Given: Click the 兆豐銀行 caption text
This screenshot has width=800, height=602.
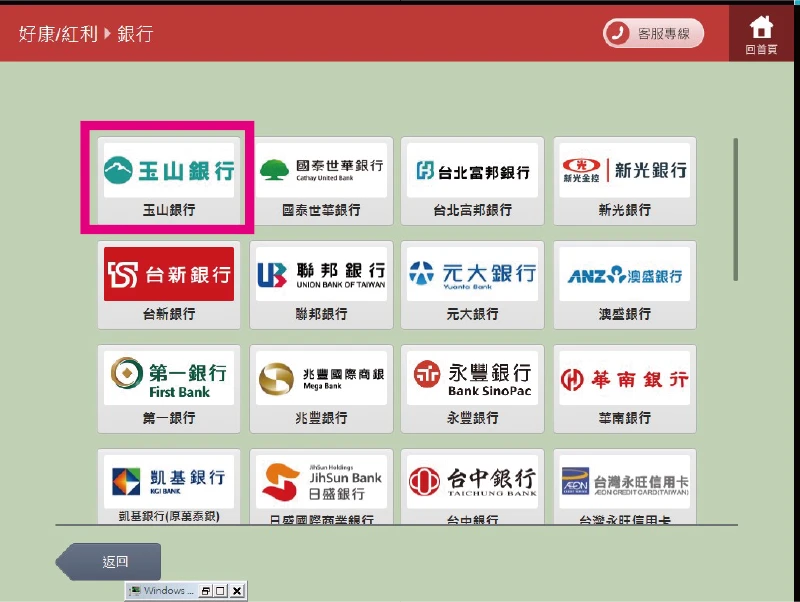Looking at the screenshot, I should [x=321, y=418].
